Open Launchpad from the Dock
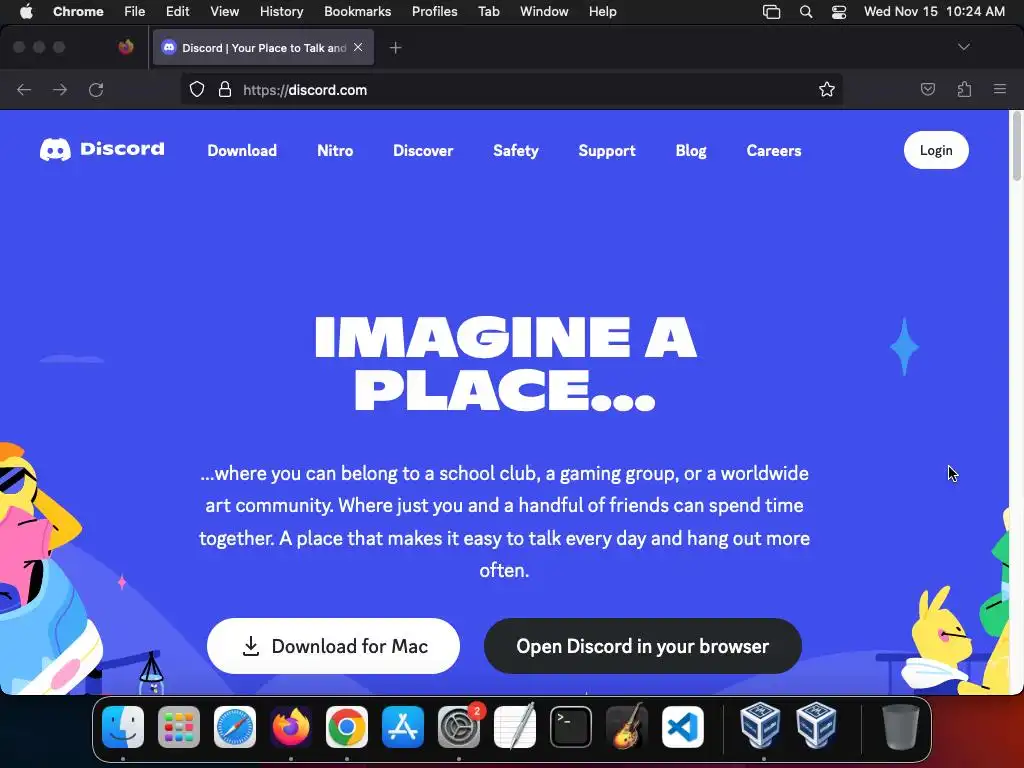The width and height of the screenshot is (1024, 768). point(179,727)
